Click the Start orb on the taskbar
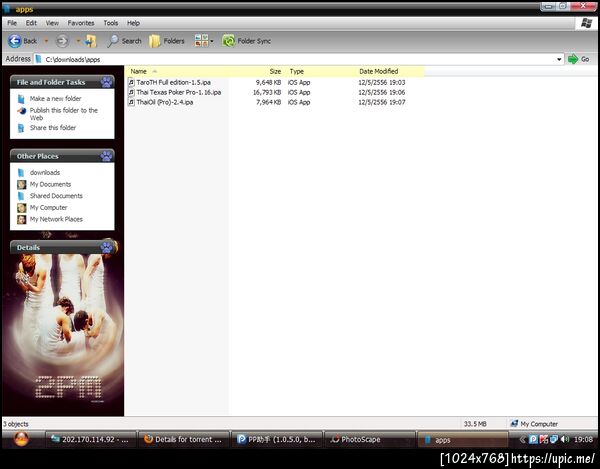600x469 pixels. [21, 439]
